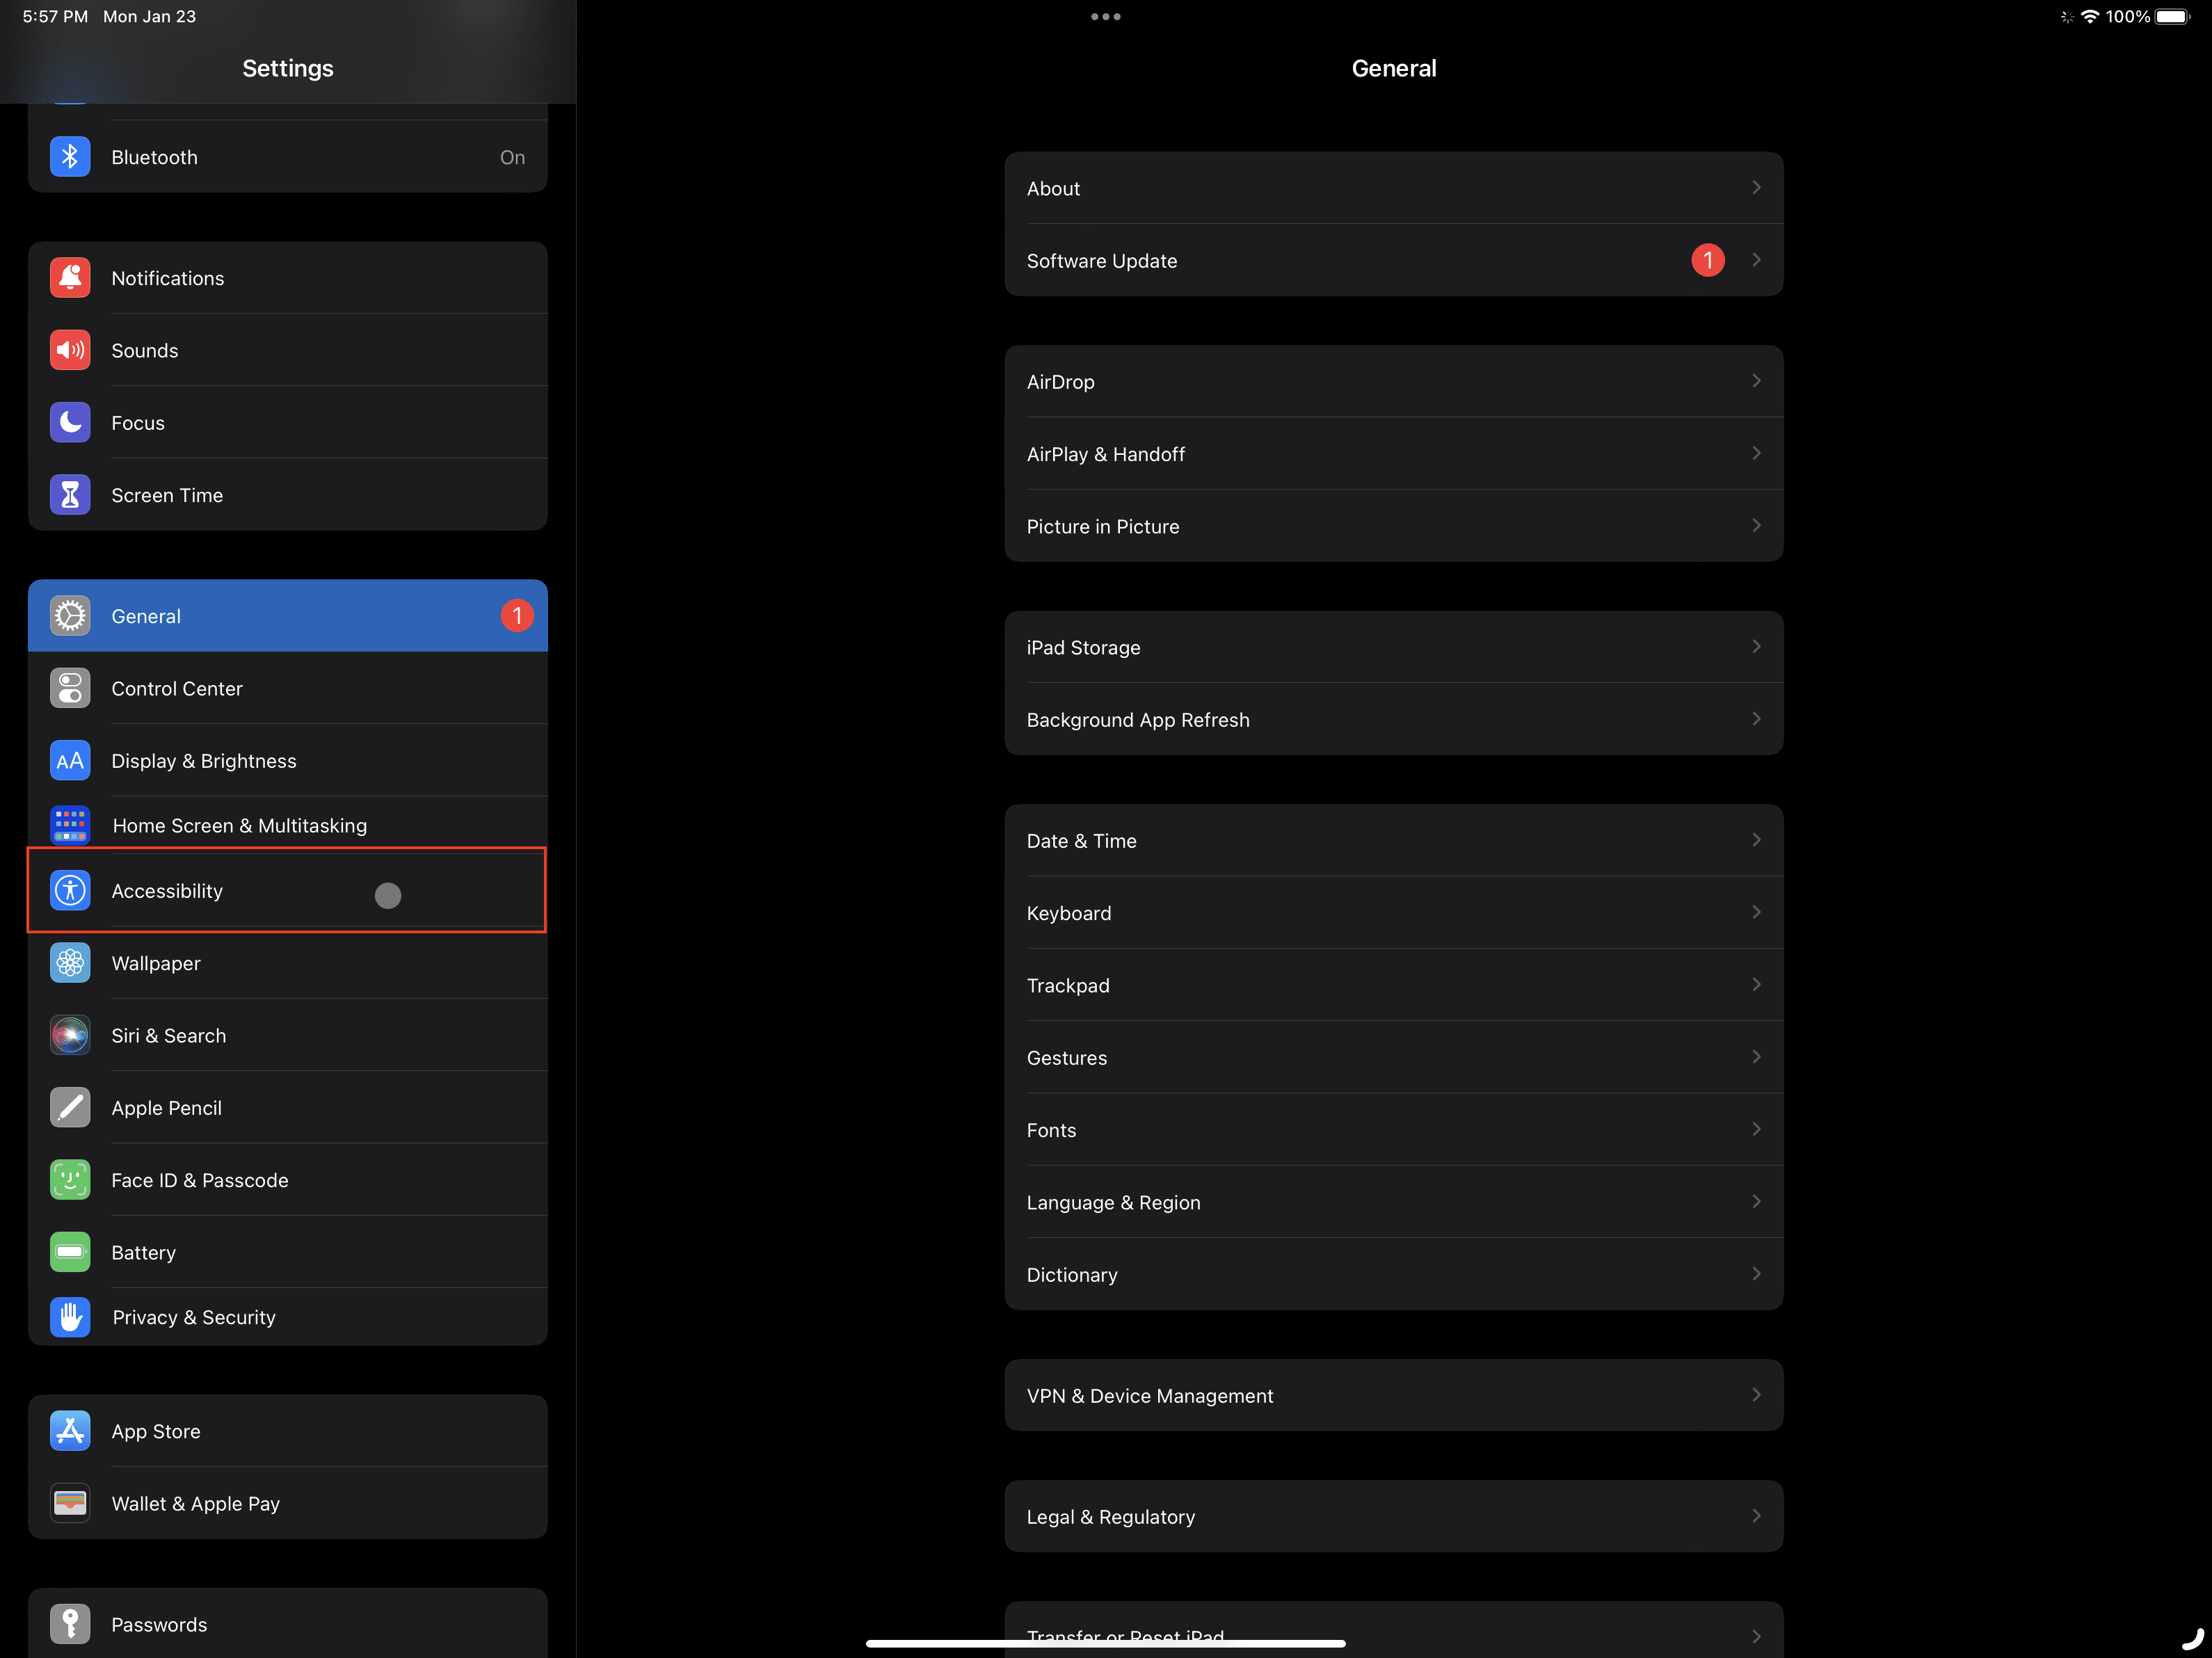The width and height of the screenshot is (2212, 1658).
Task: Tap the Sounds speaker icon
Action: point(70,350)
